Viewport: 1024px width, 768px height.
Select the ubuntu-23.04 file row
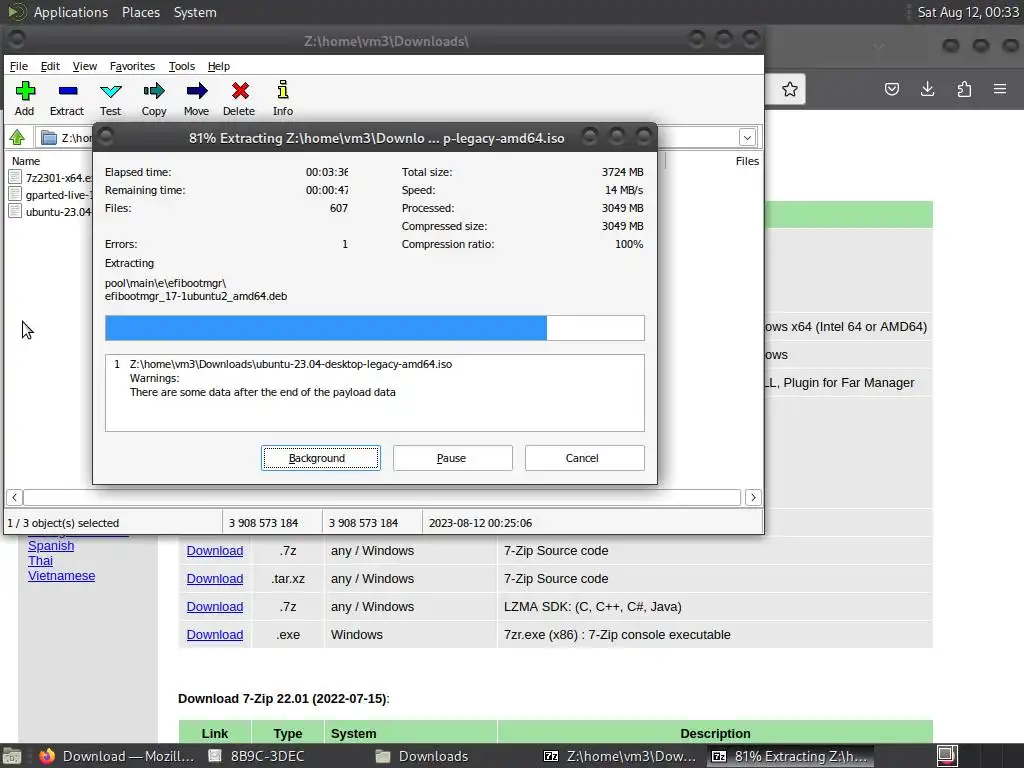pos(51,212)
